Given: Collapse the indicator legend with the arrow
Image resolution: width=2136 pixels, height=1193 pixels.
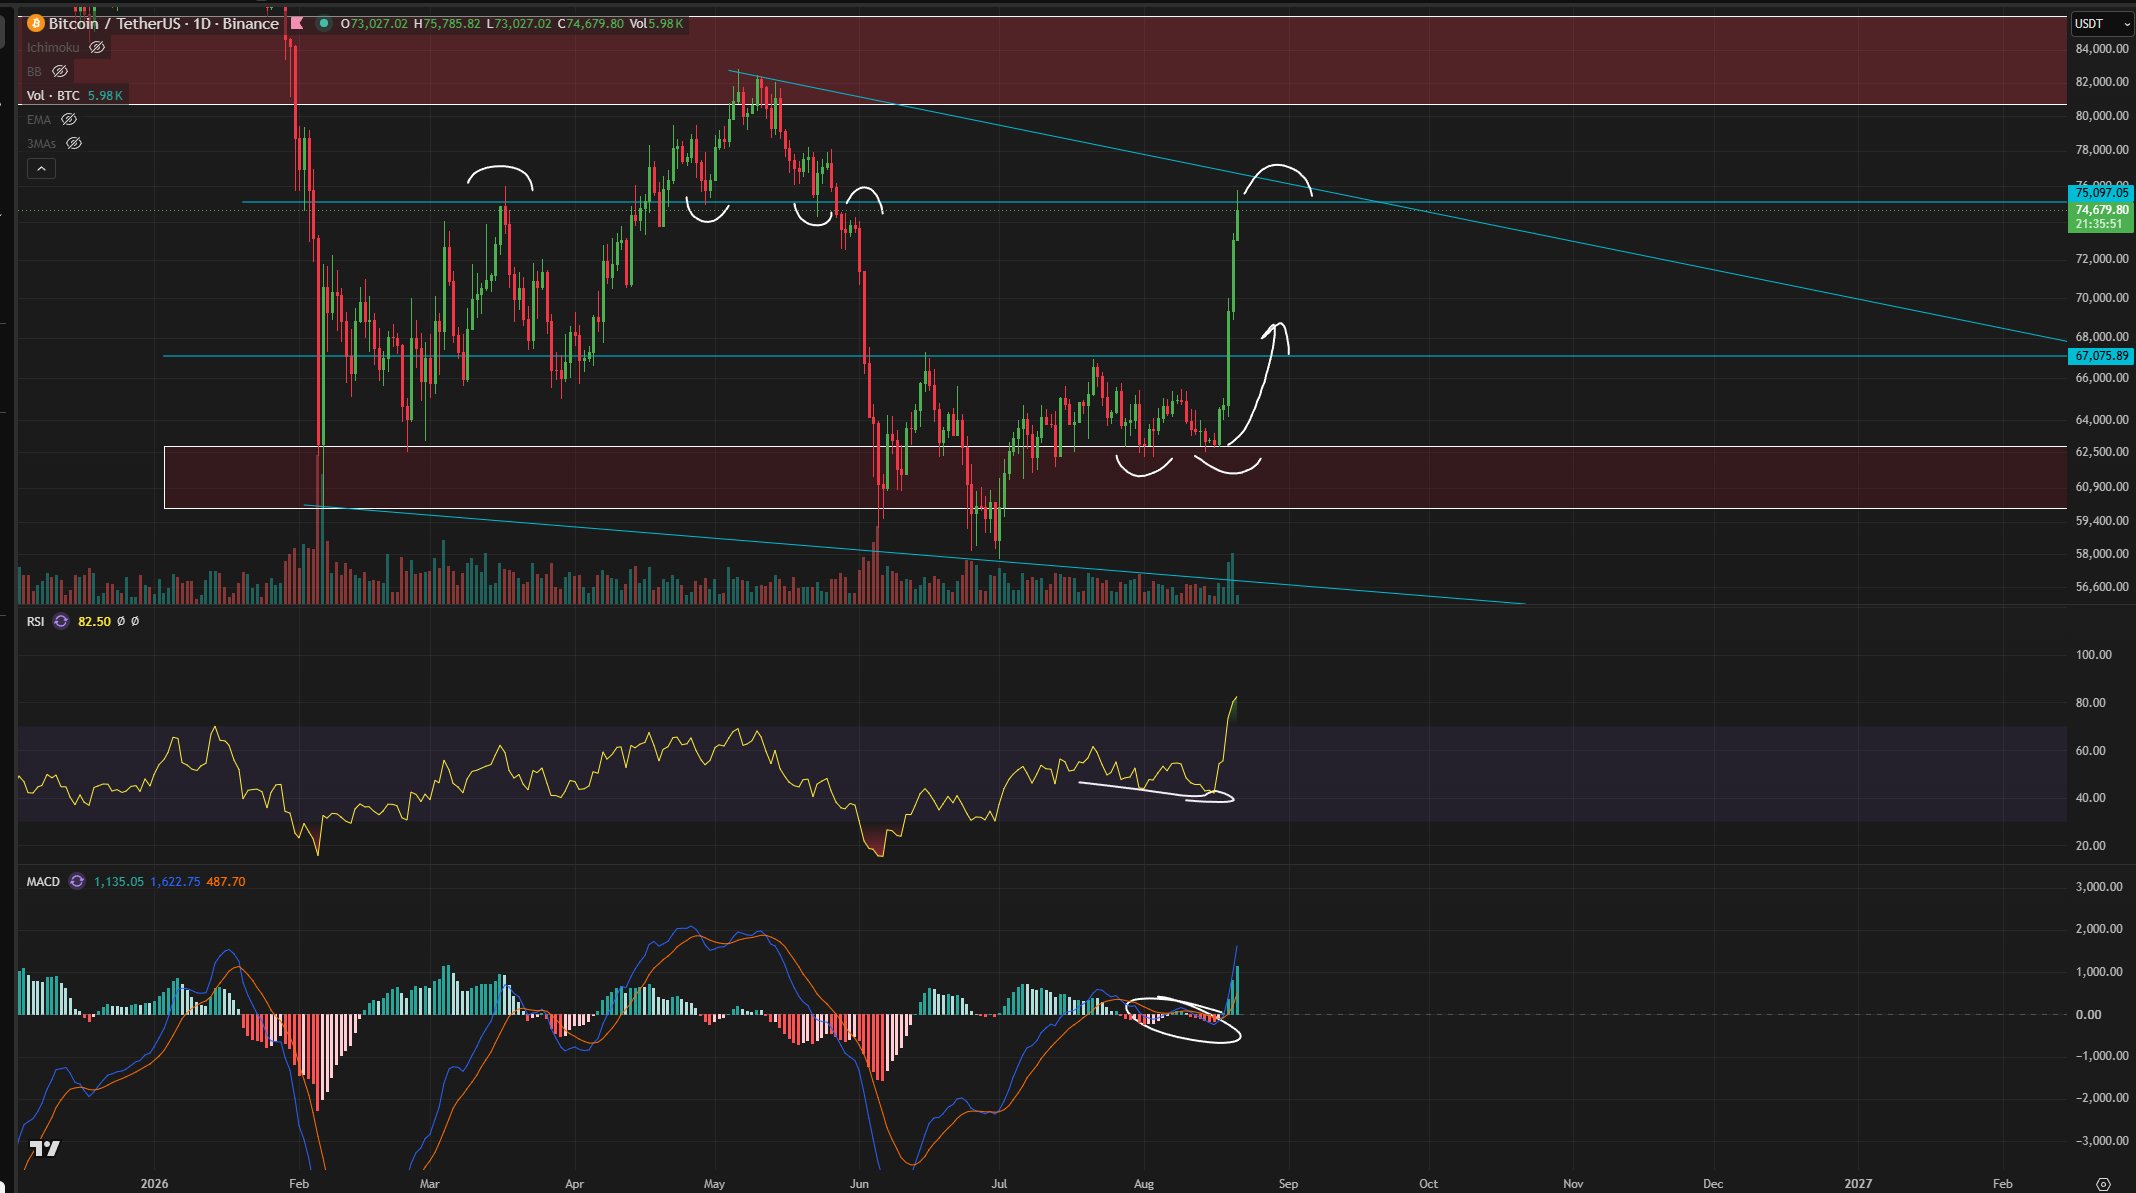Looking at the screenshot, I should click(41, 169).
